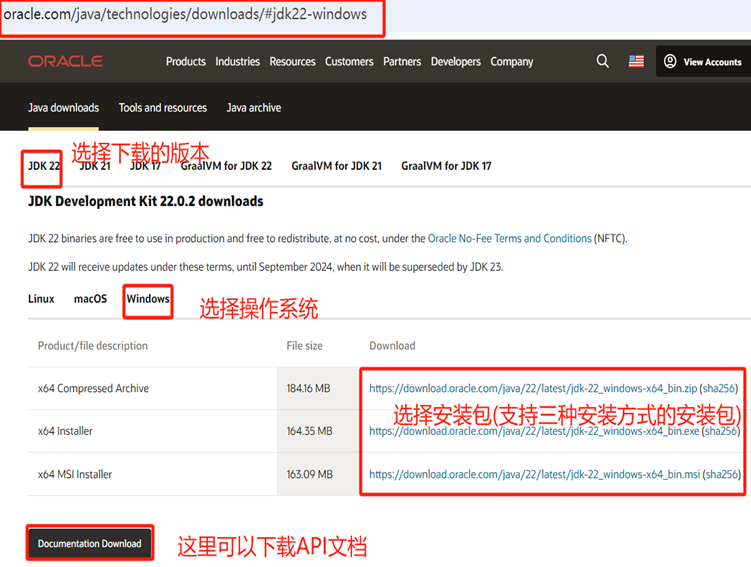Download the windows-x64_bin.exe installer link
Screen dimensions: 751x567
tap(534, 431)
